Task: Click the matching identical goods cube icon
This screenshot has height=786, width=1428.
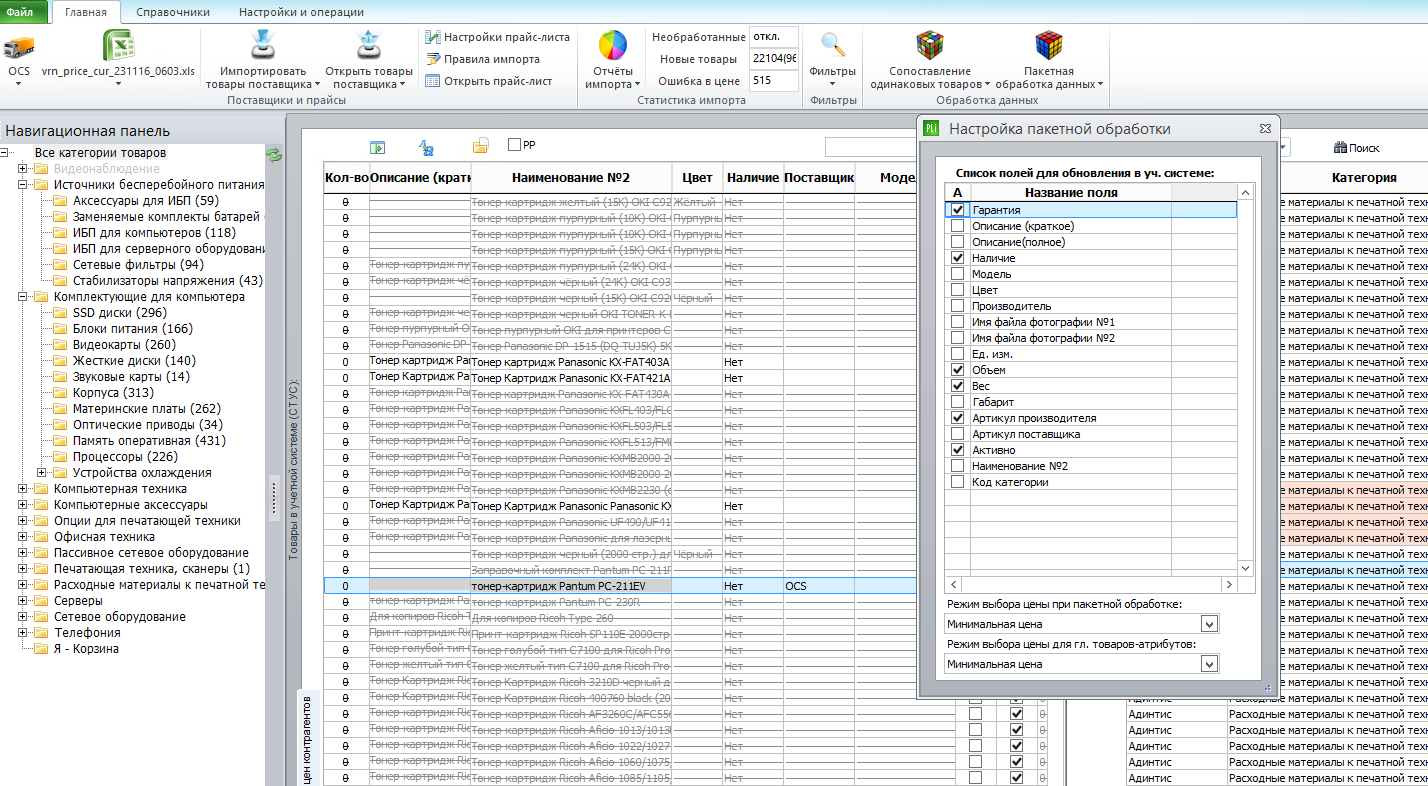Action: pos(932,46)
